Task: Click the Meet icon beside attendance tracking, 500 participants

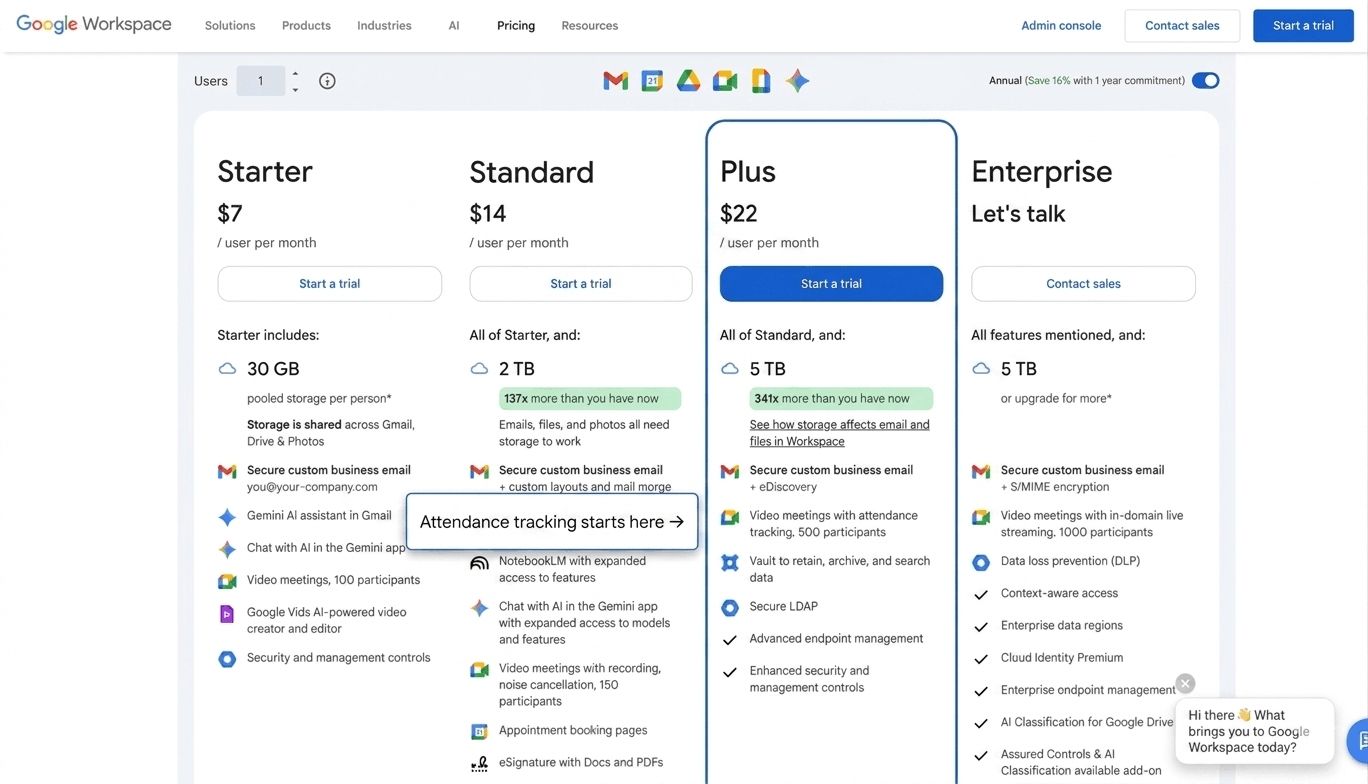Action: click(x=730, y=517)
